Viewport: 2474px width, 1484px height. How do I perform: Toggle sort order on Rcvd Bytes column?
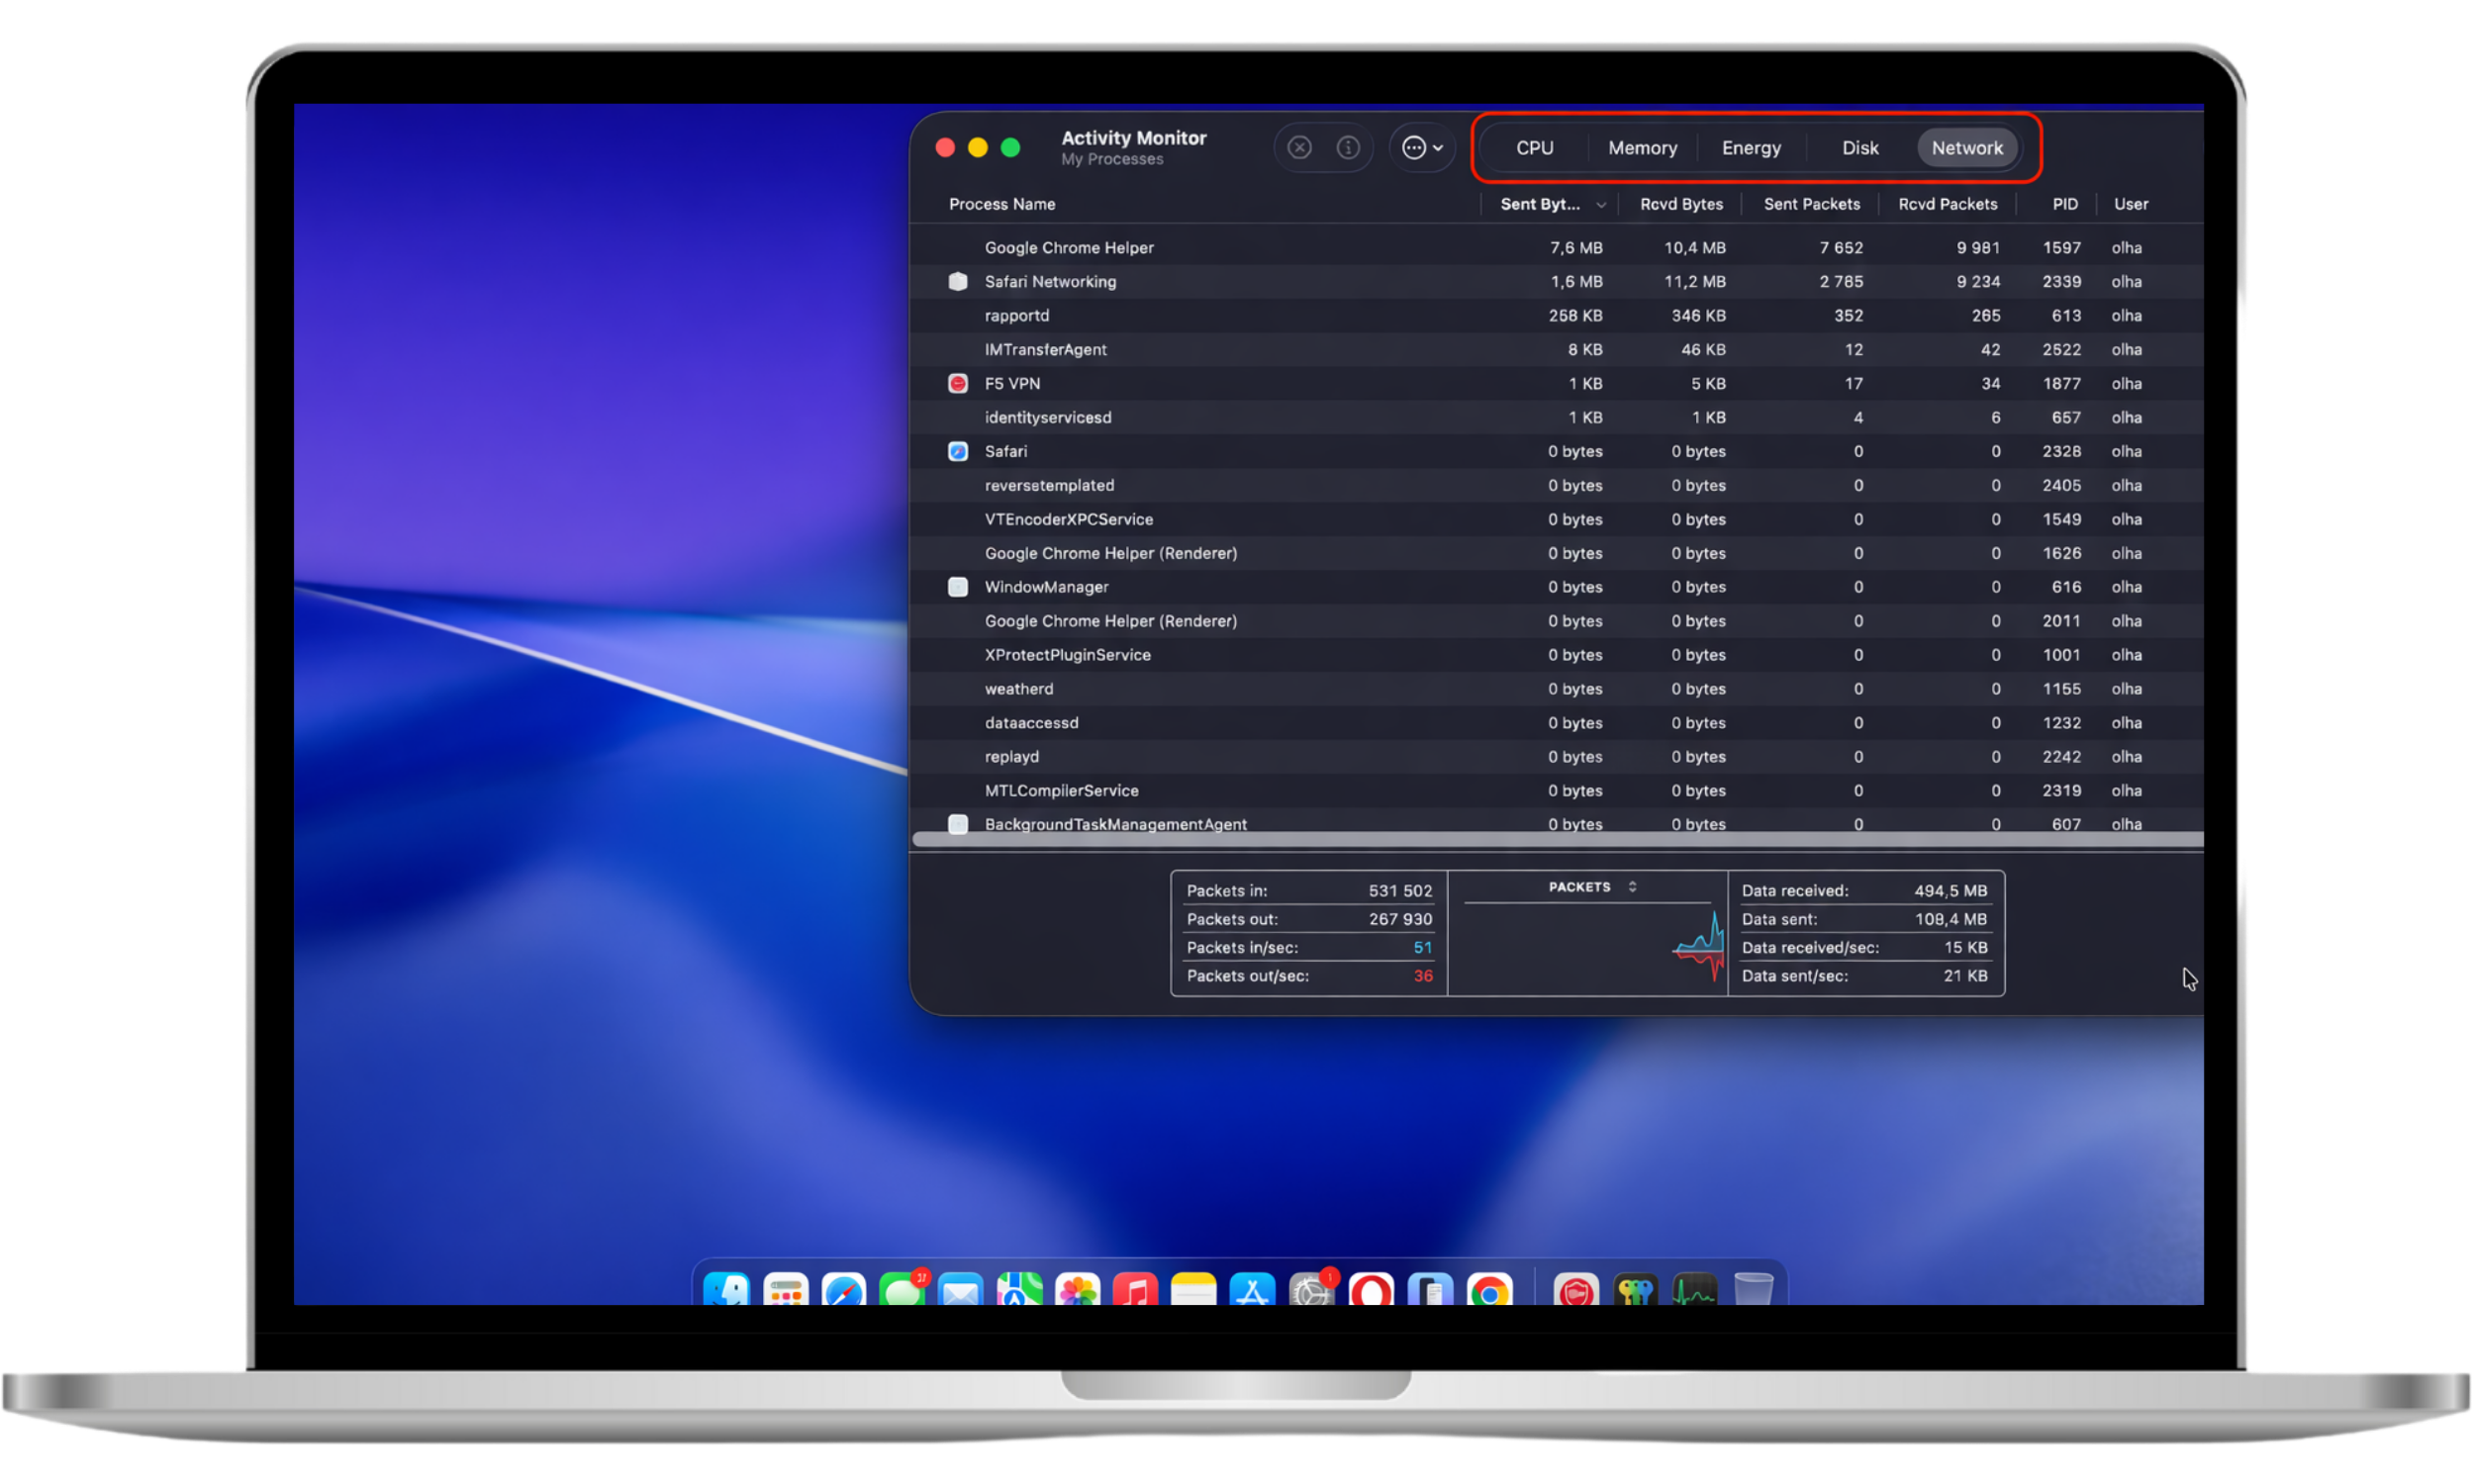pyautogui.click(x=1681, y=203)
